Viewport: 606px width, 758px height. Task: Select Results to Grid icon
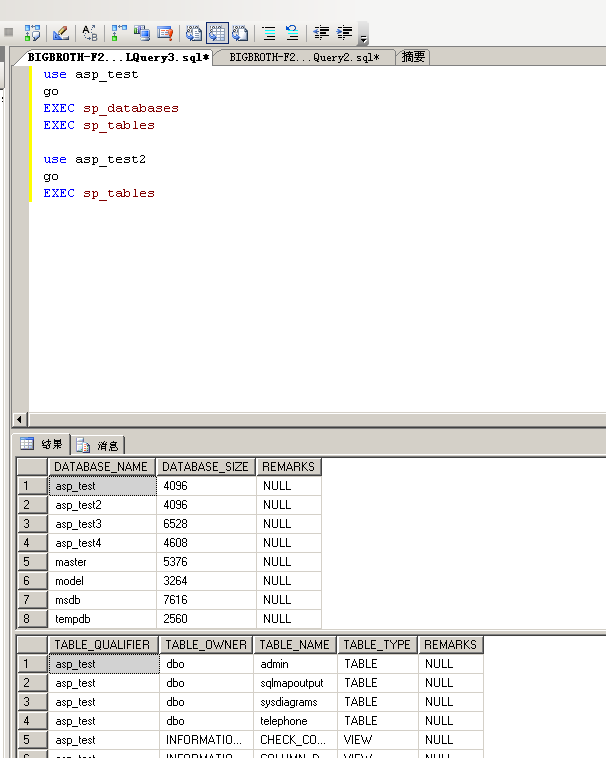[x=217, y=33]
